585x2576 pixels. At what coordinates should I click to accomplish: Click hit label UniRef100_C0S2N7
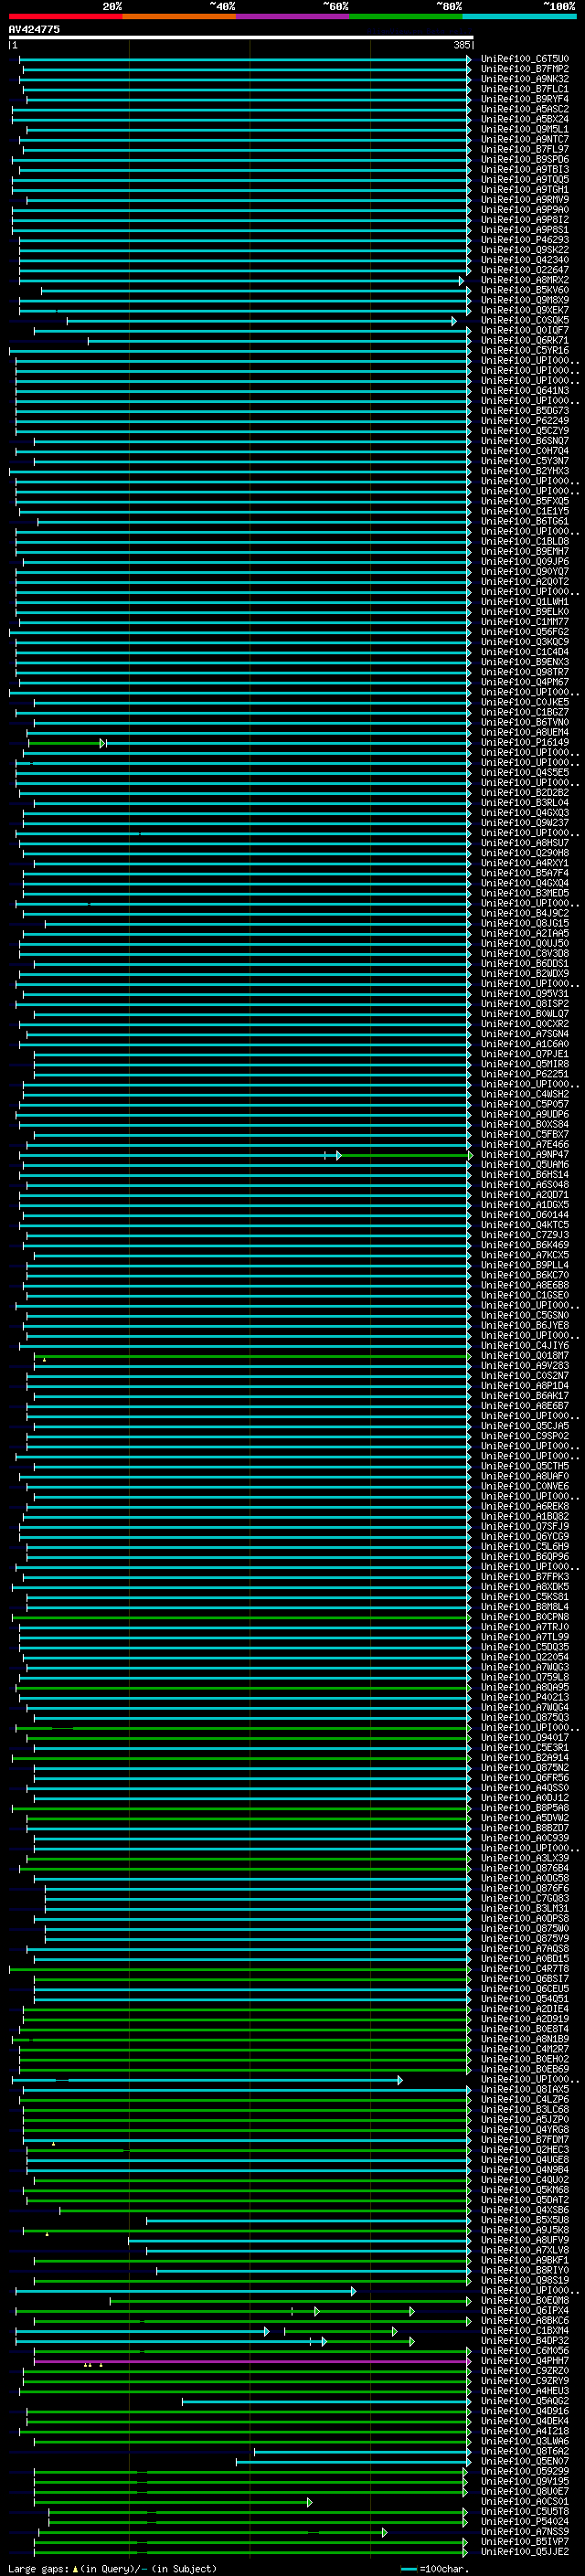pos(525,1376)
